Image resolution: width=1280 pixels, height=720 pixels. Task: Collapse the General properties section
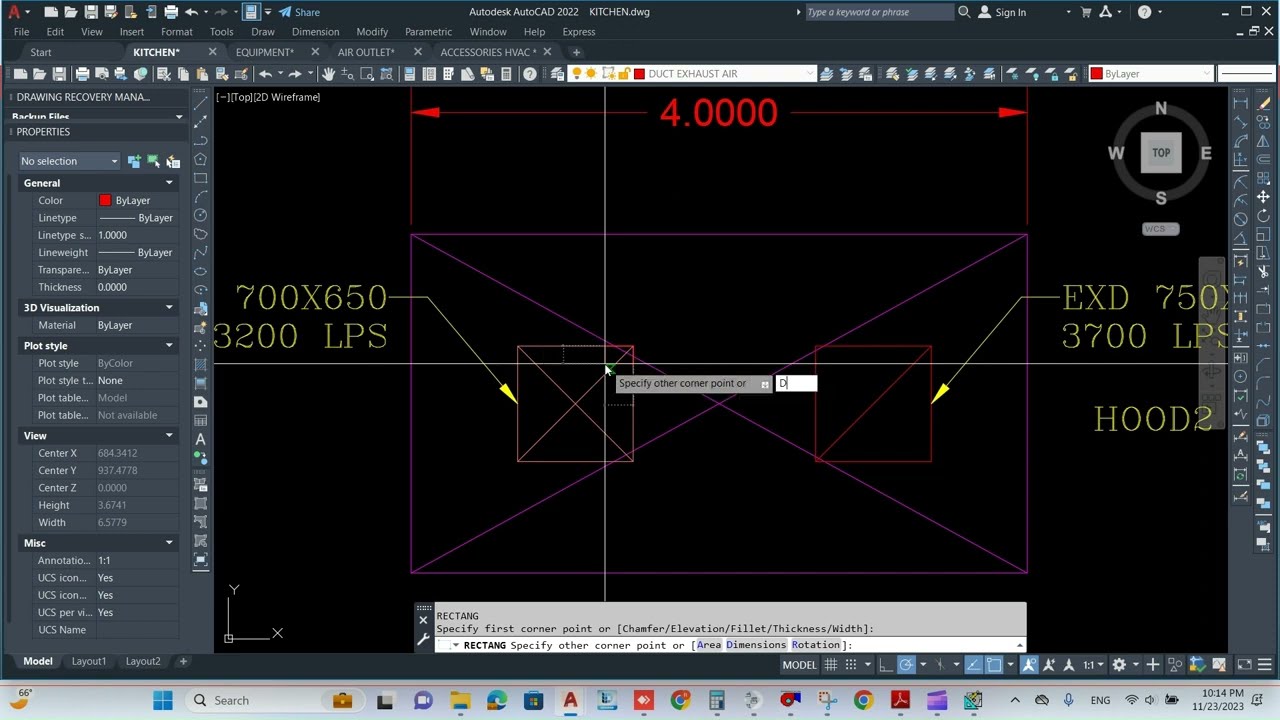point(169,183)
